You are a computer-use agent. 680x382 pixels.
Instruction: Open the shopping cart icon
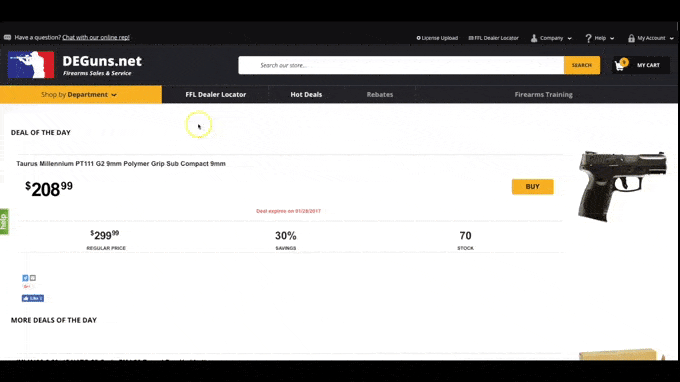[621, 65]
